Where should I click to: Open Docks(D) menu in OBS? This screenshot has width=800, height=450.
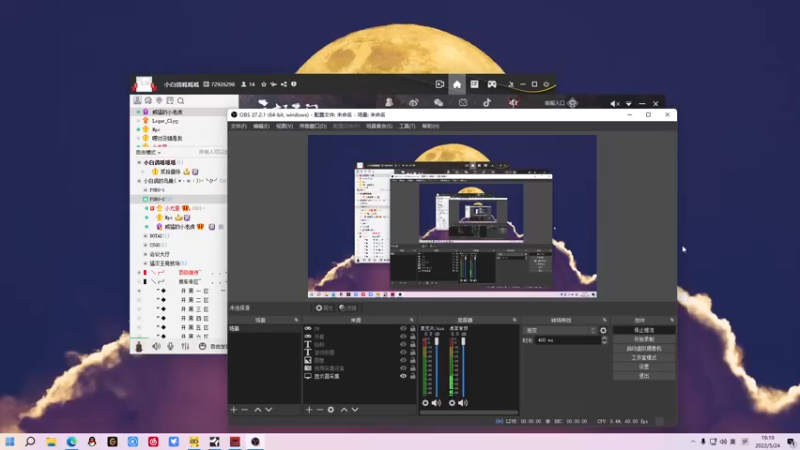(313, 126)
